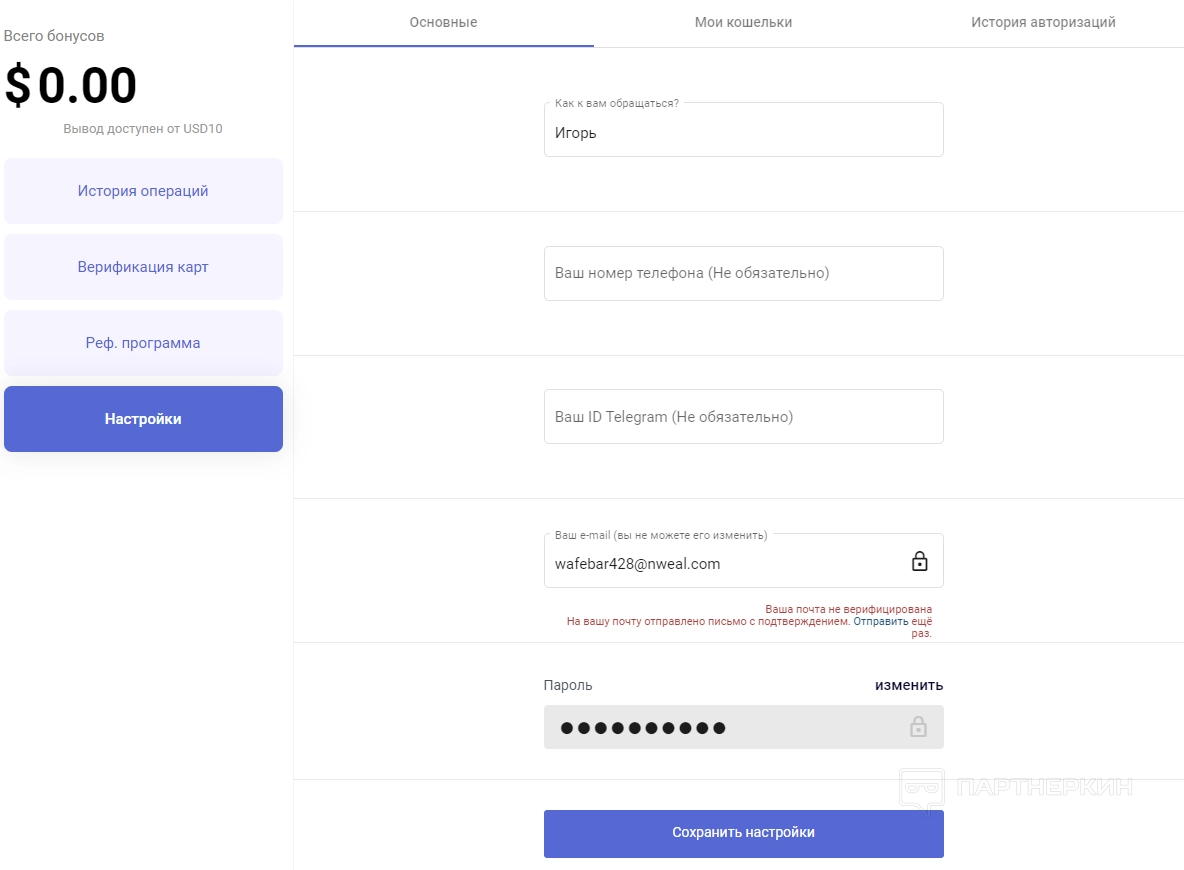1184x870 pixels.
Task: Select the Настройки sidebar button
Action: pyautogui.click(x=143, y=419)
